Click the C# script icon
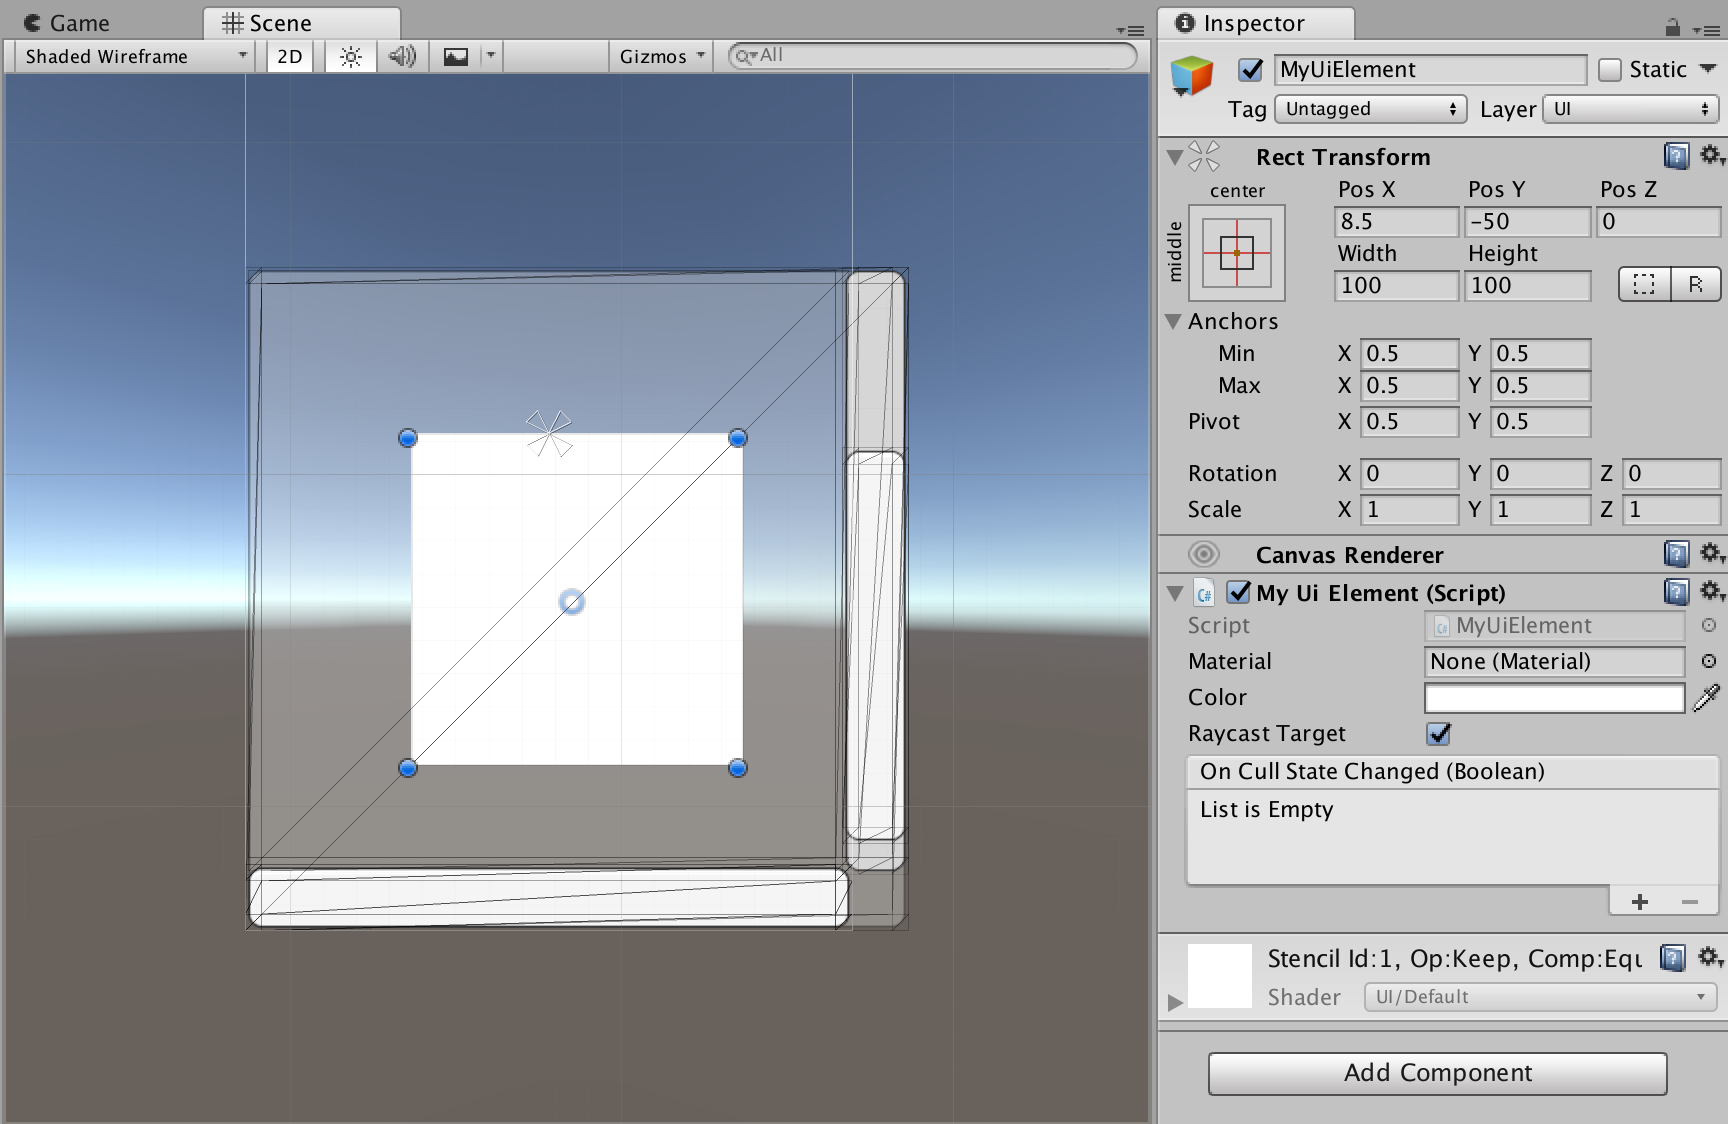1728x1124 pixels. [x=1205, y=593]
